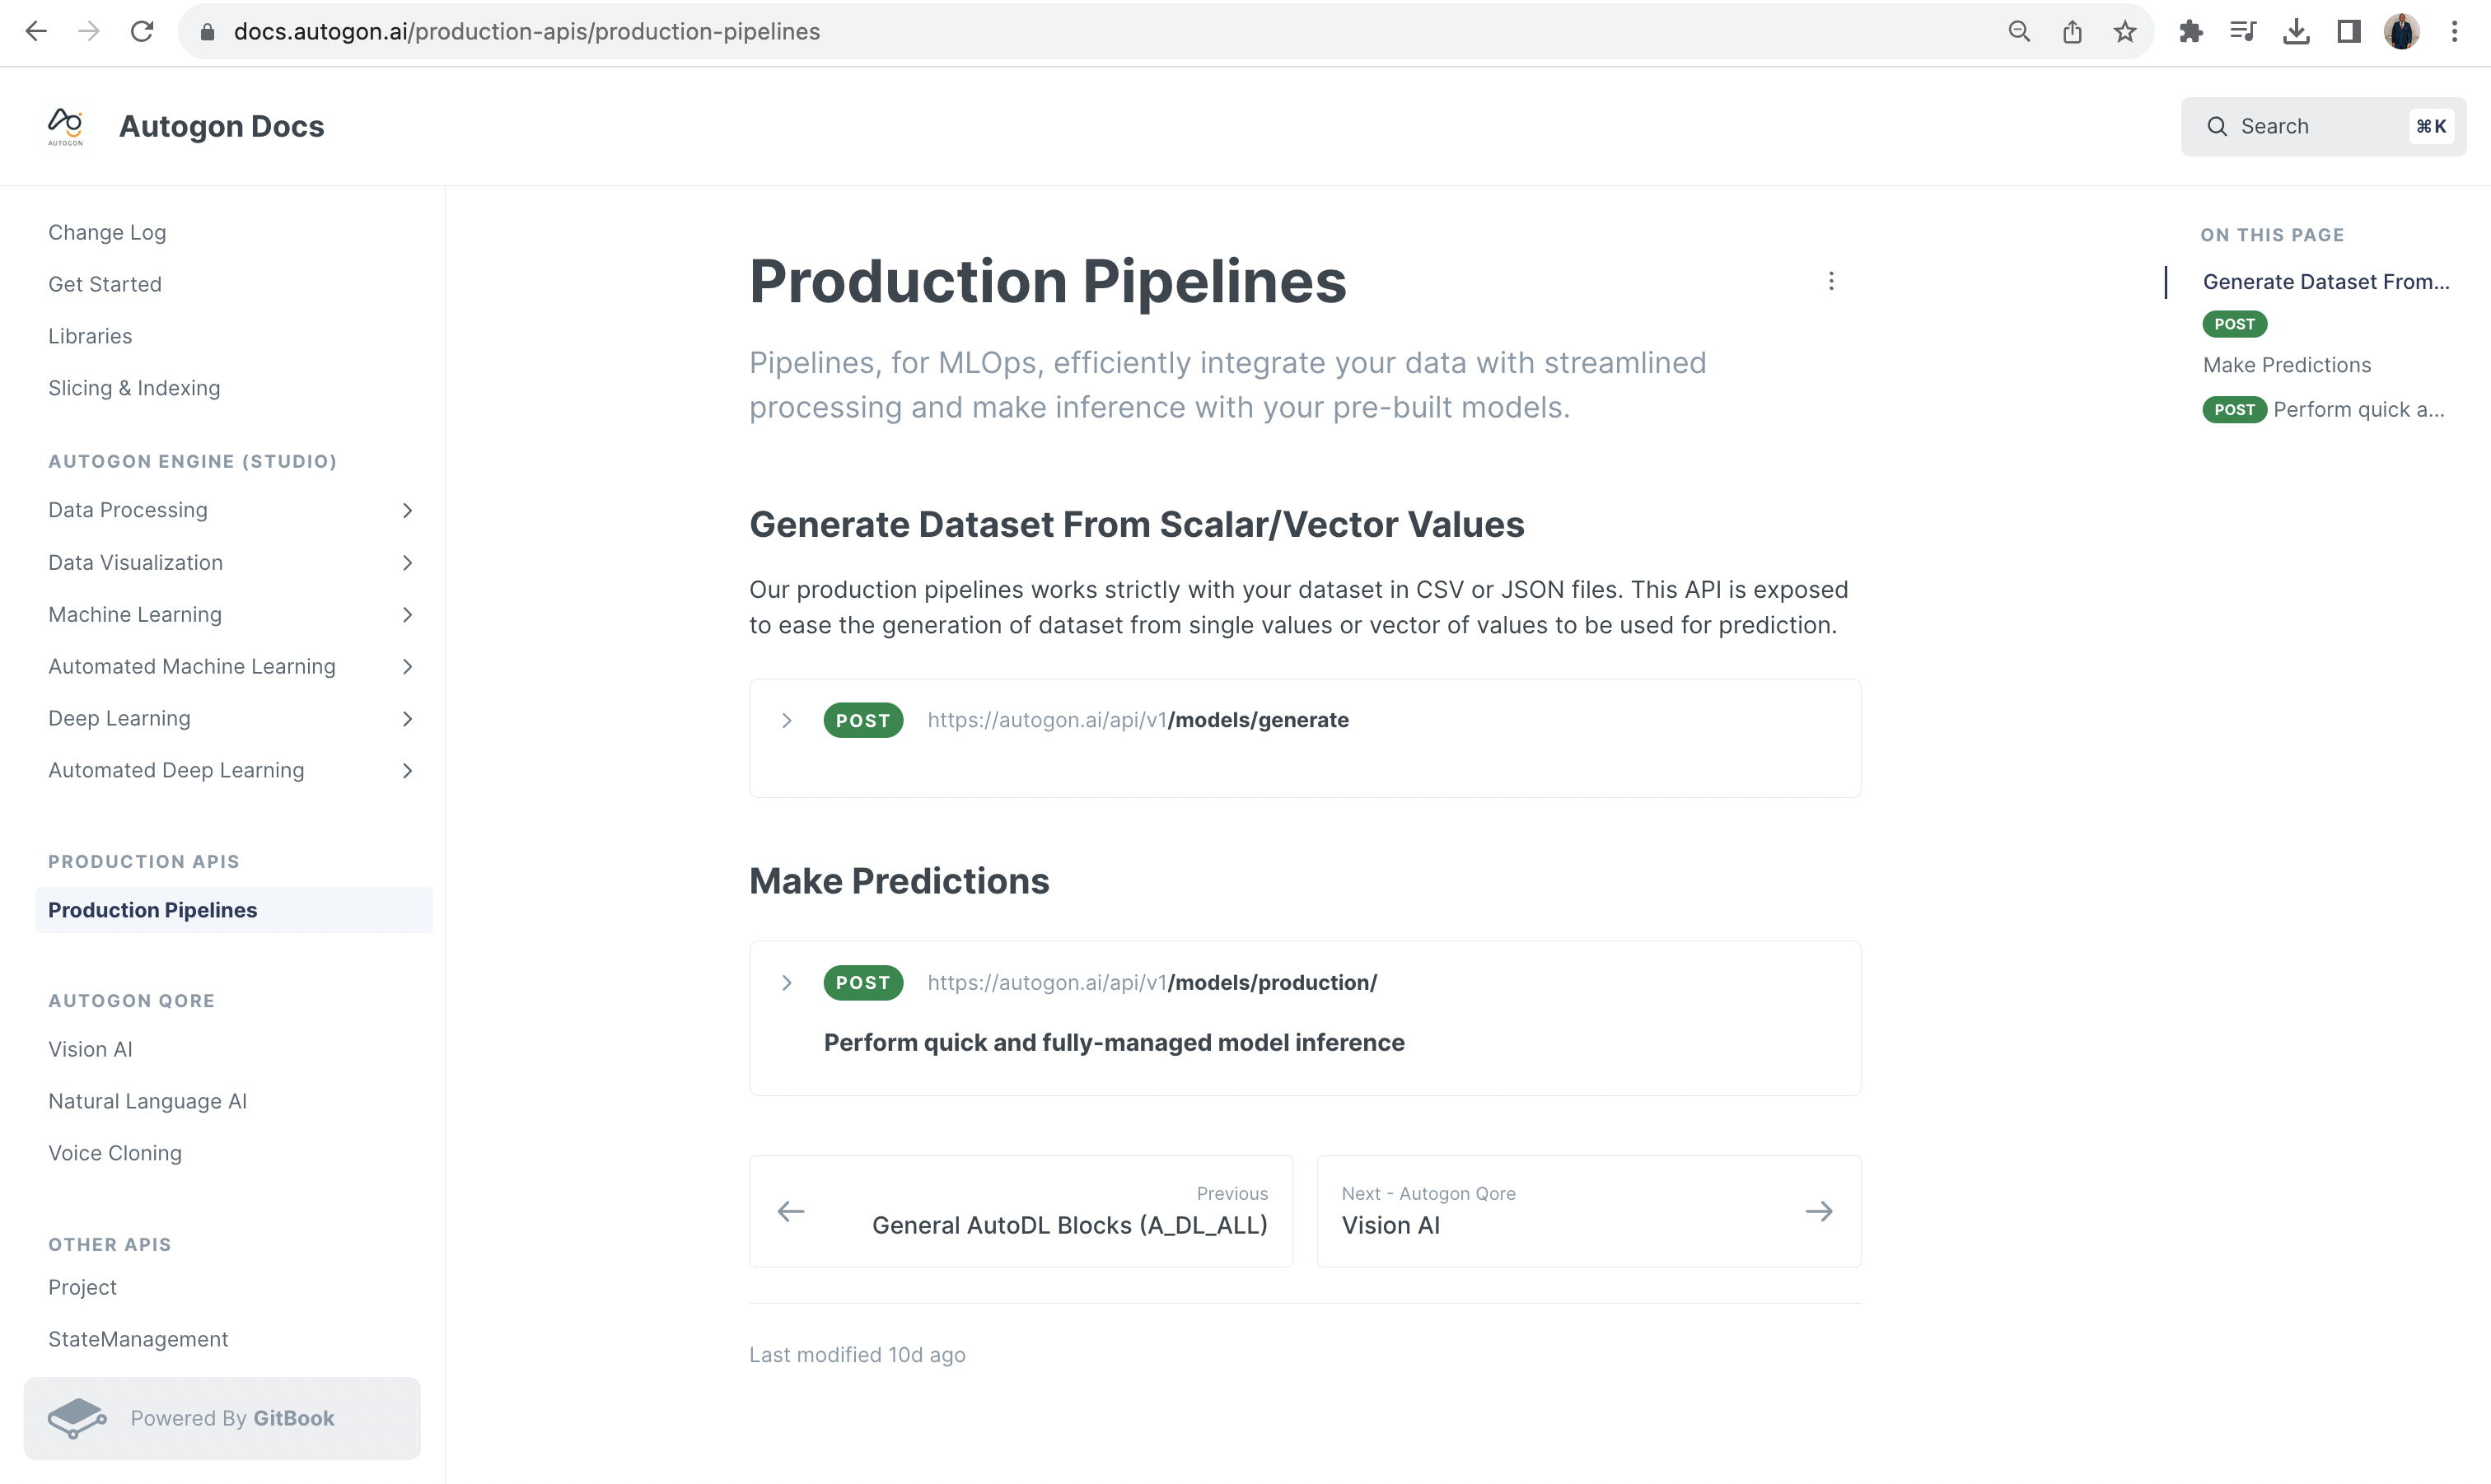The width and height of the screenshot is (2491, 1484).
Task: Open Get Started page
Action: [x=105, y=284]
